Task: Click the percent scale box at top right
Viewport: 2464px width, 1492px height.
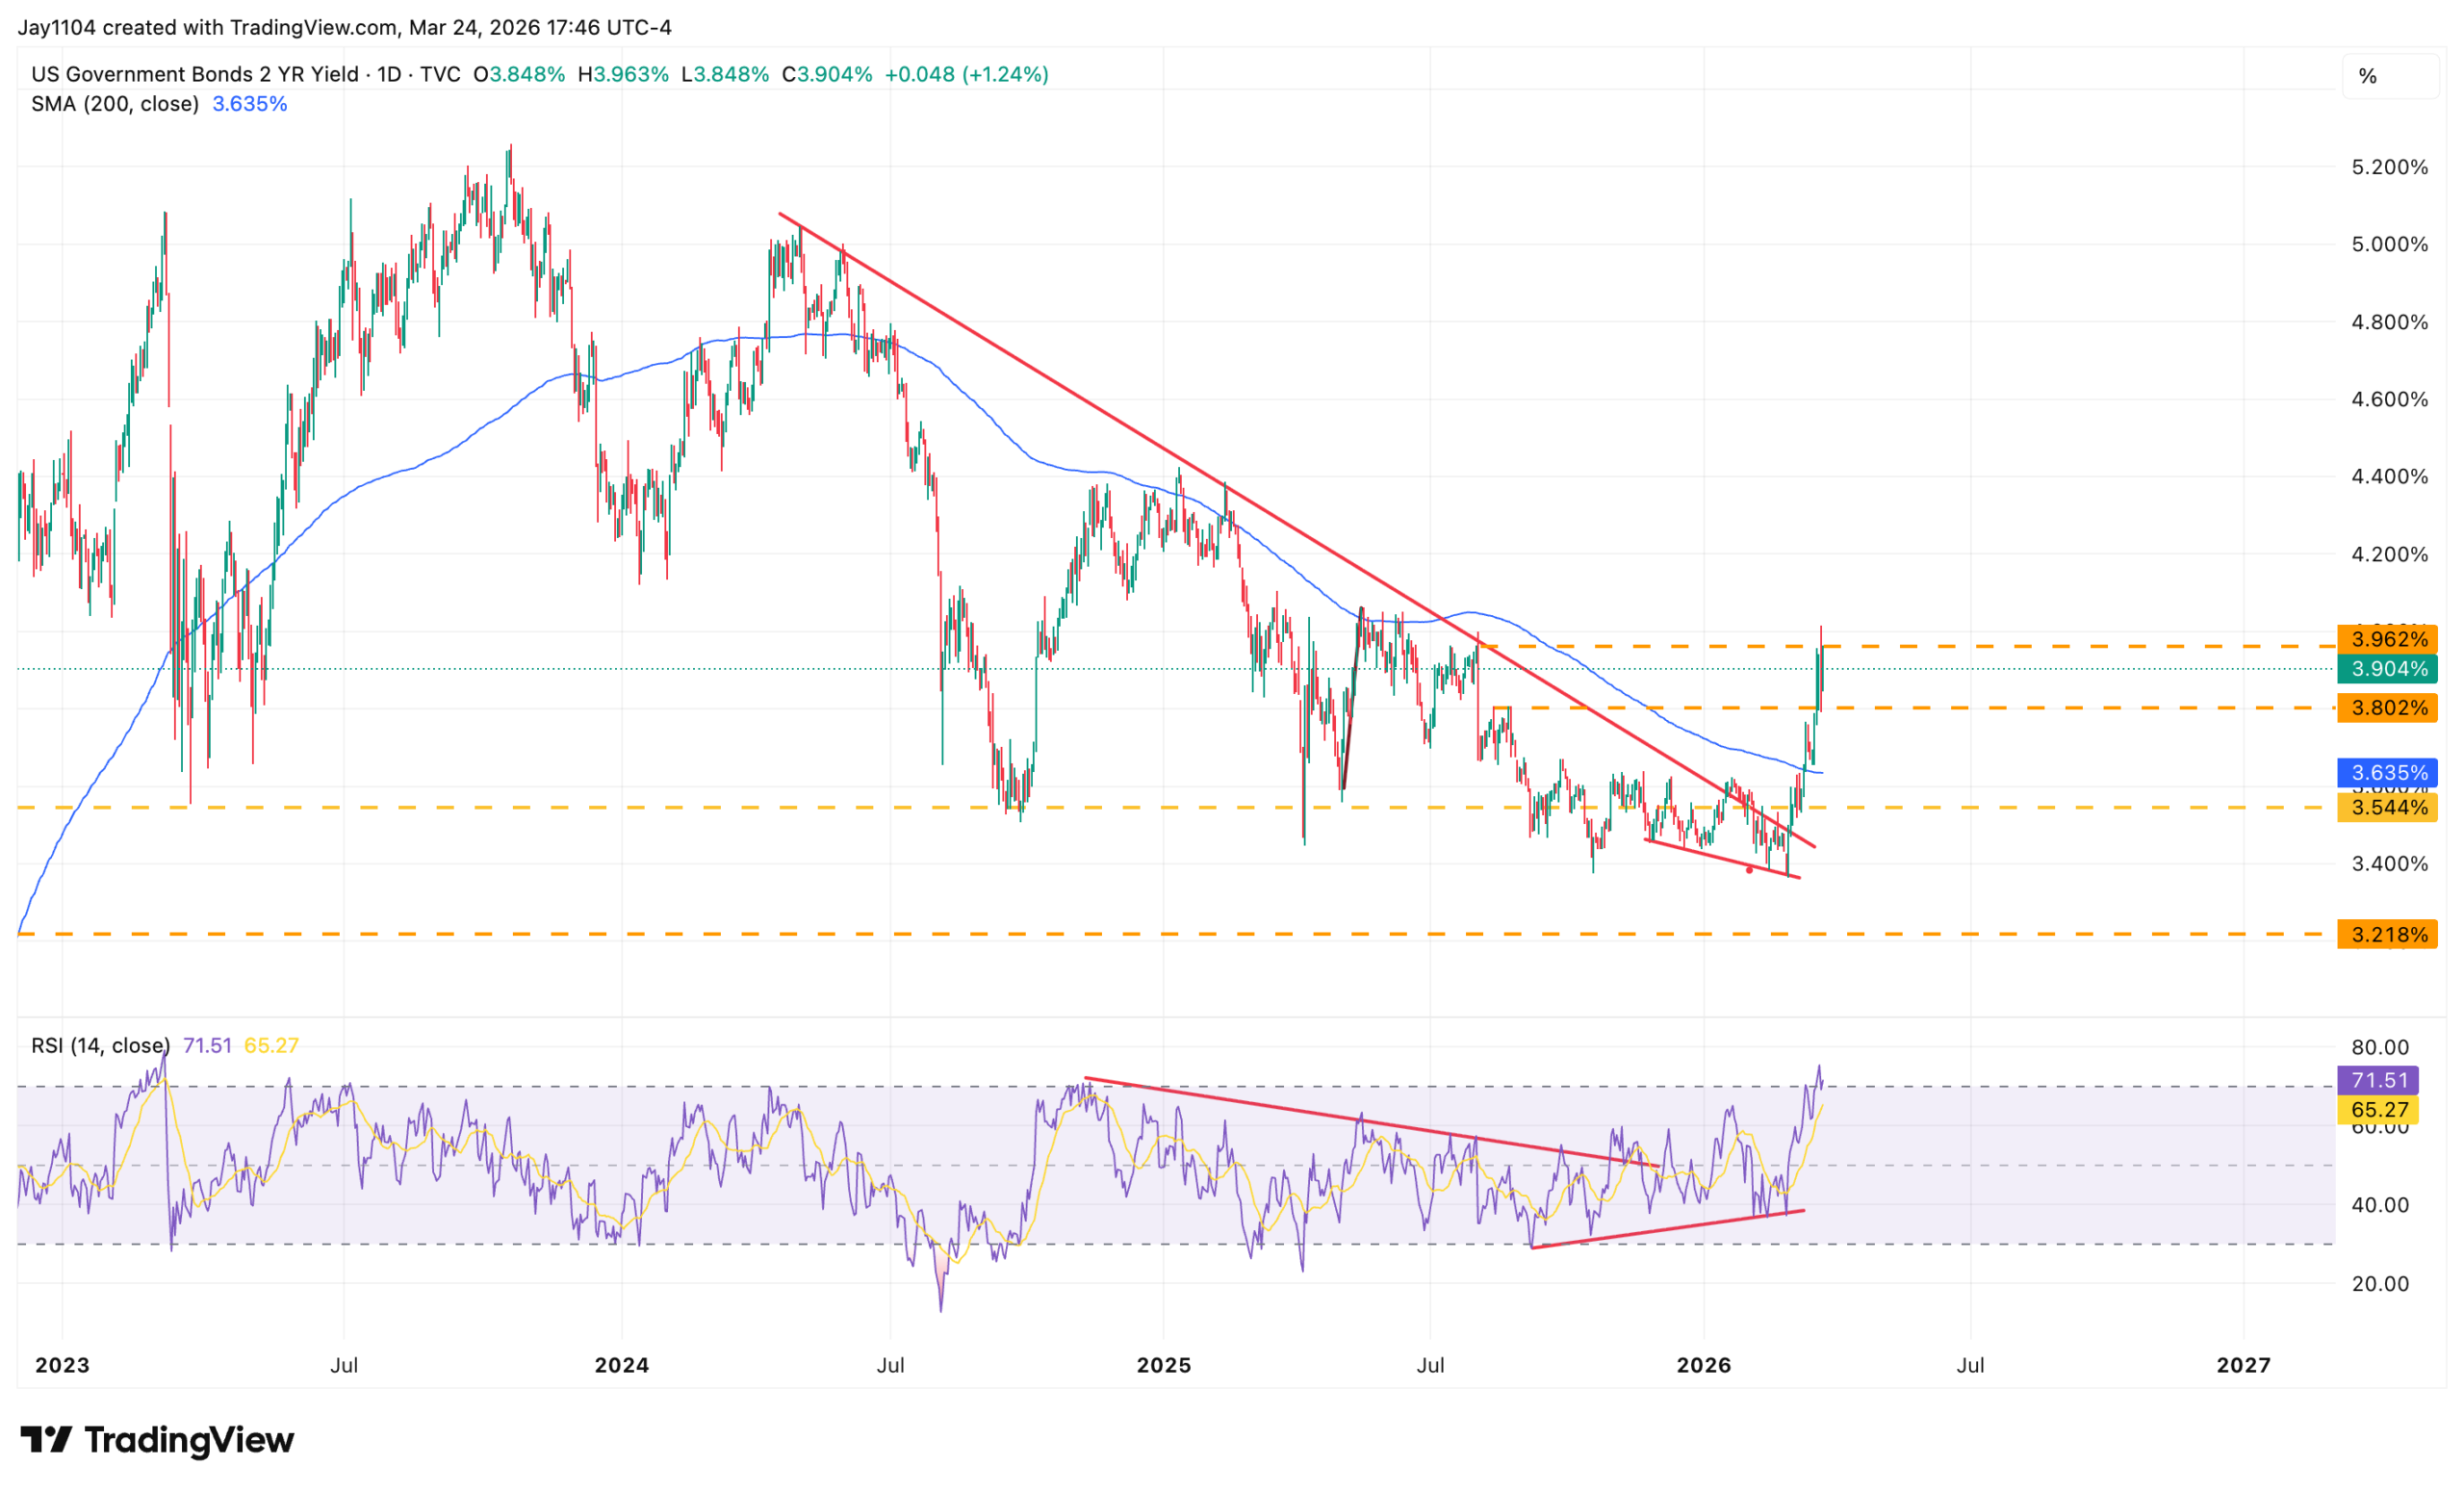Action: (2389, 76)
